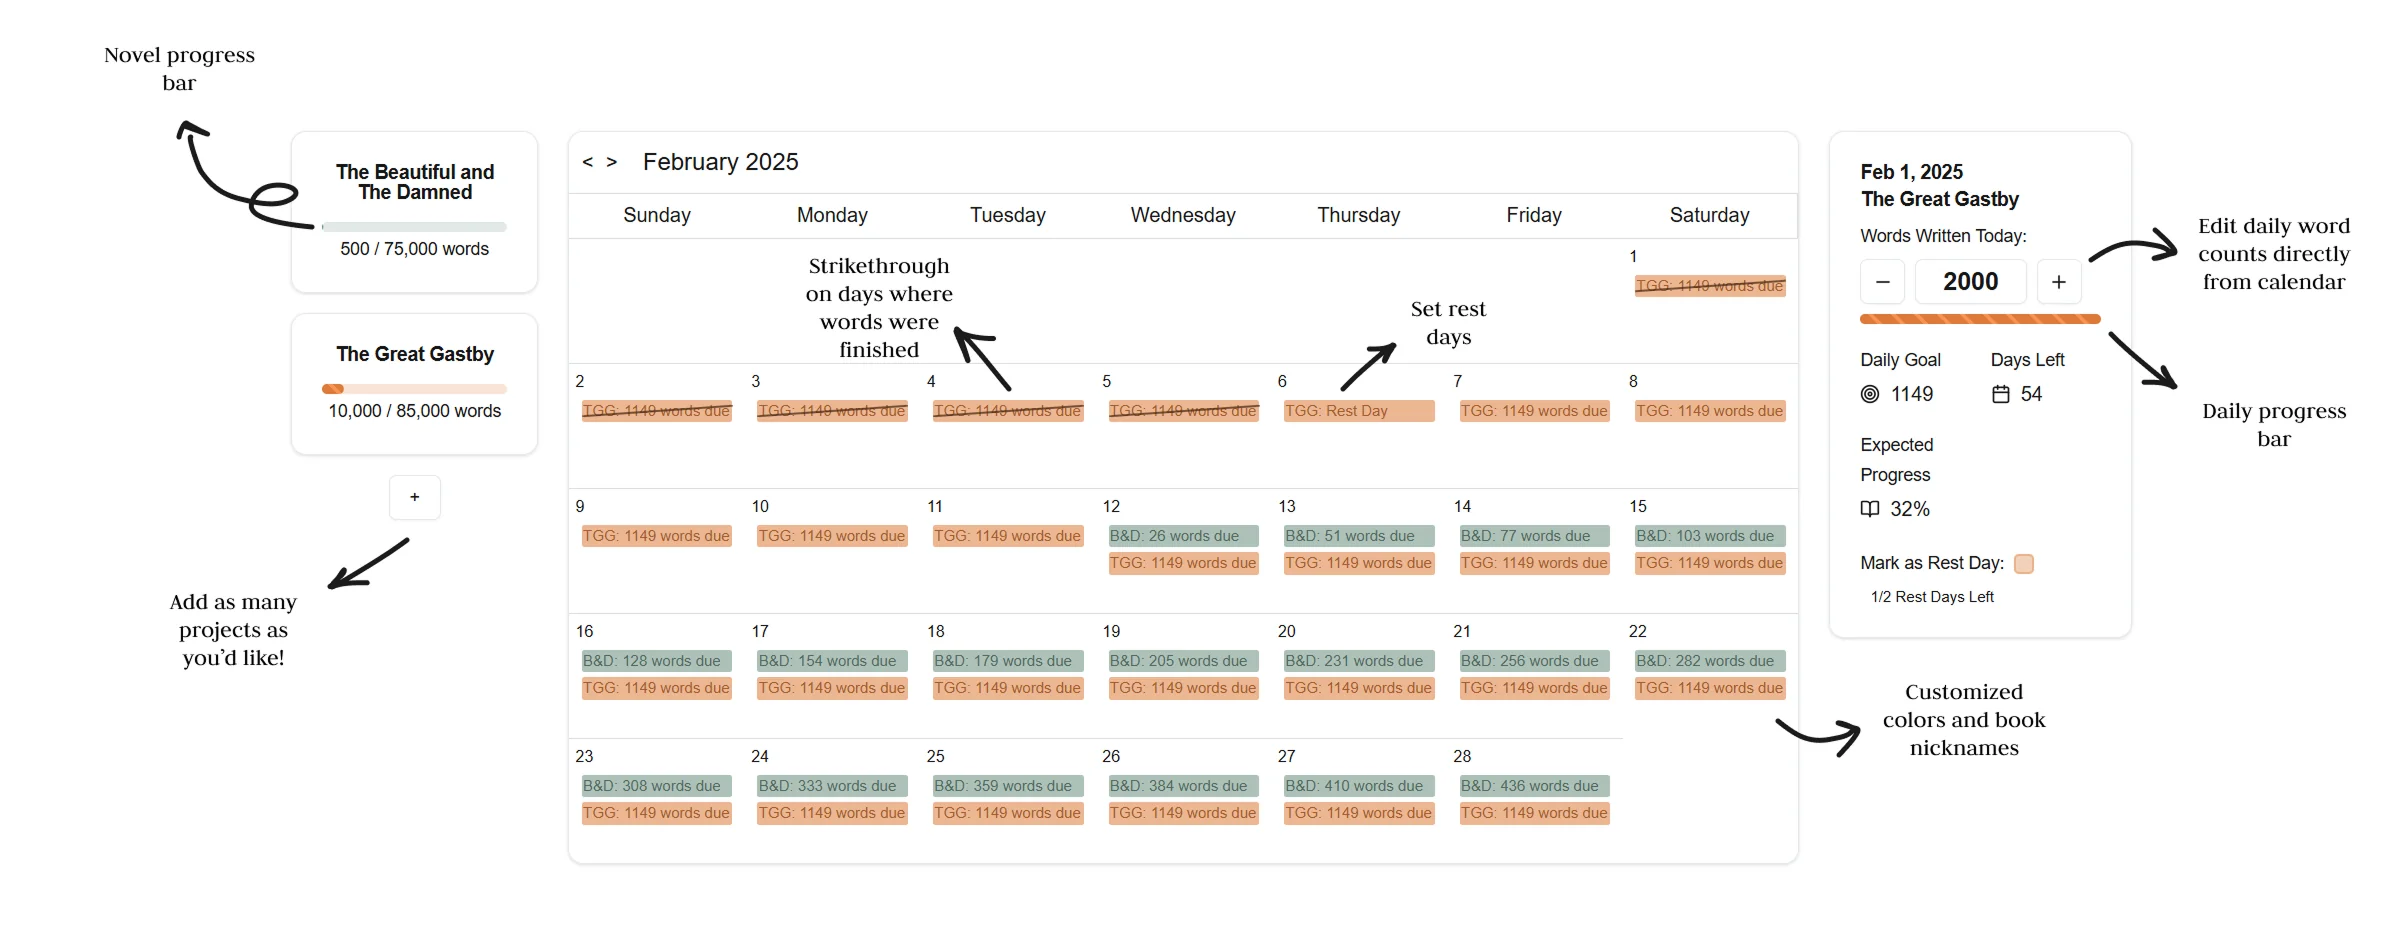Click the Days Left calendar icon
Image resolution: width=2401 pixels, height=933 pixels.
click(1999, 394)
